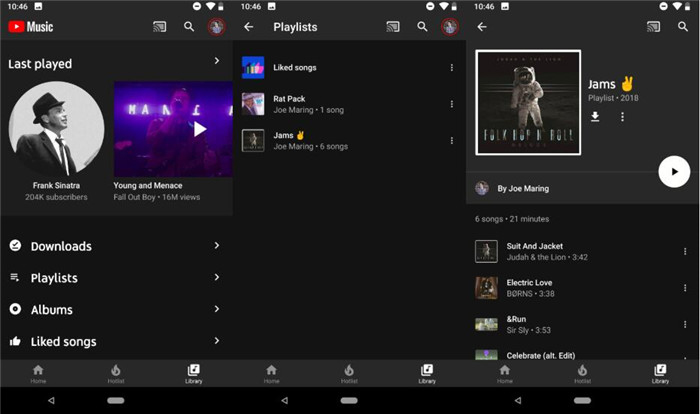
Task: Go back from the Jams playlist screen
Action: click(x=482, y=27)
